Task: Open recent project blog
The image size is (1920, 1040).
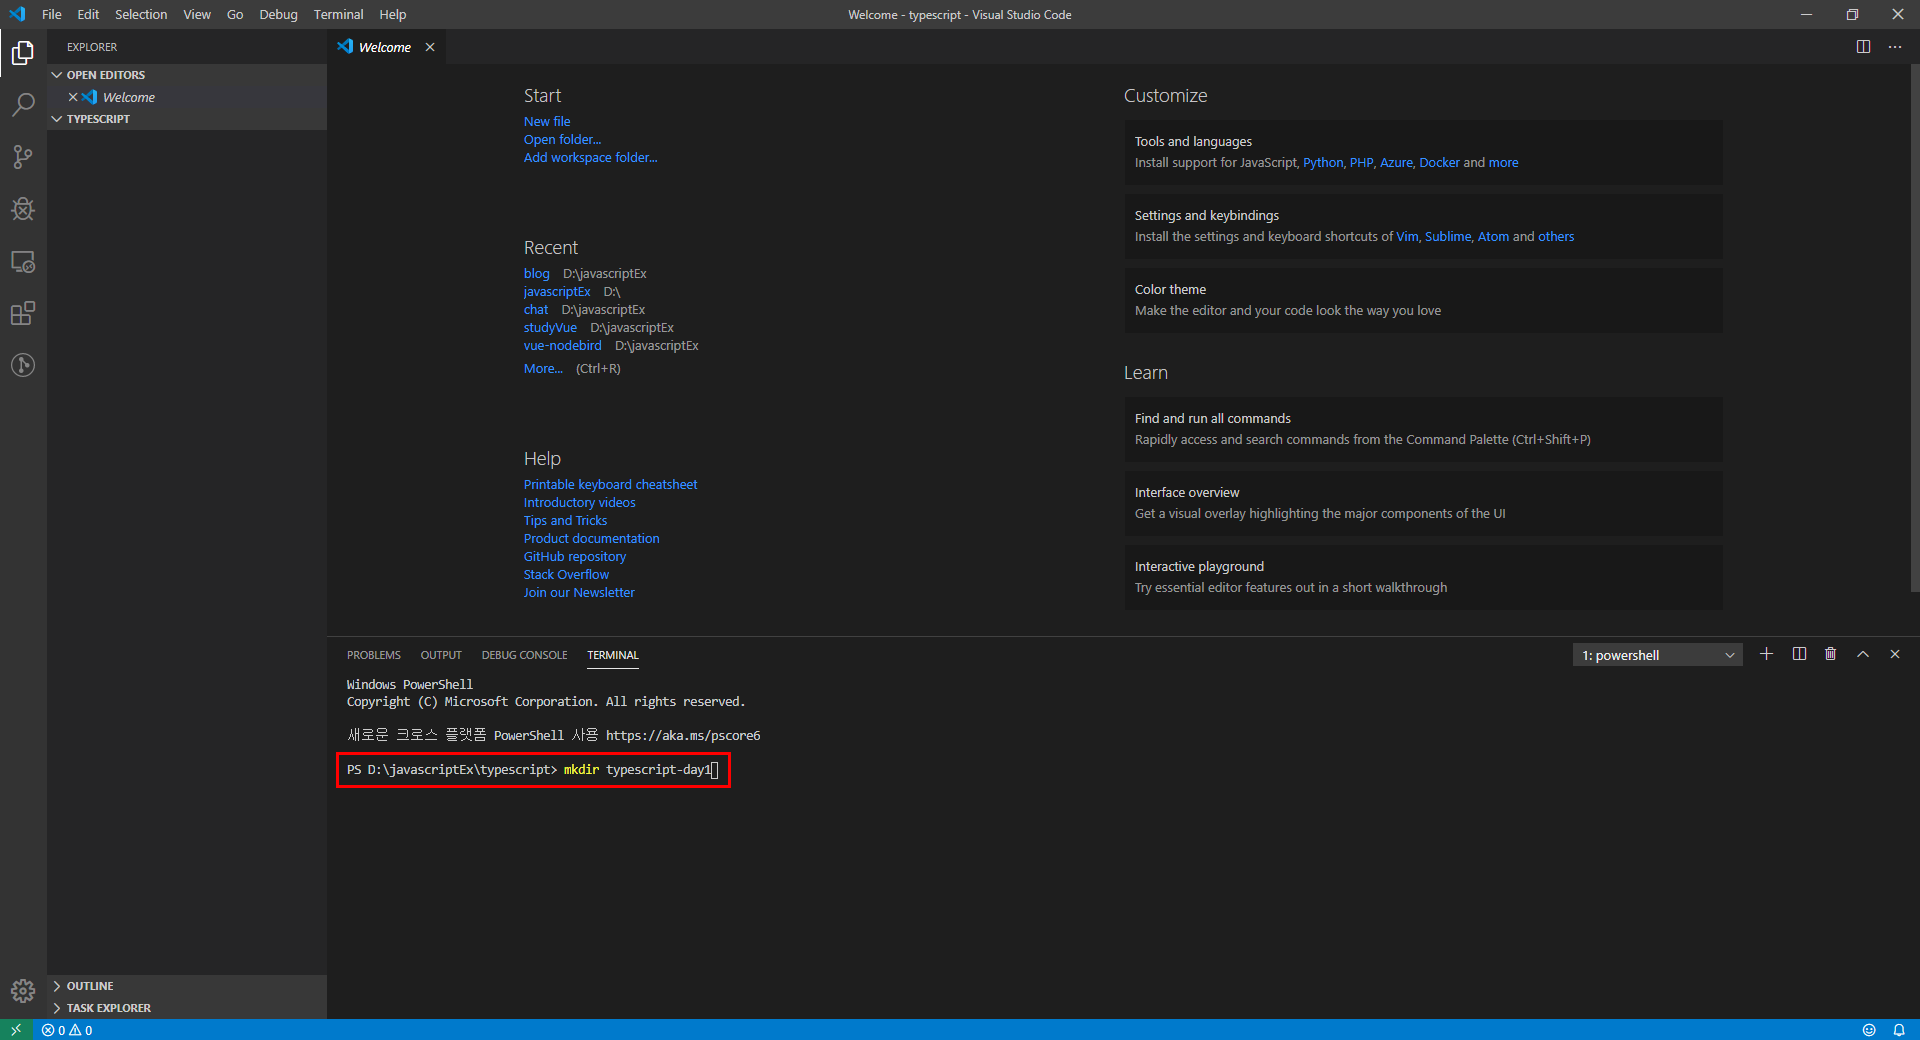Action: (x=537, y=273)
